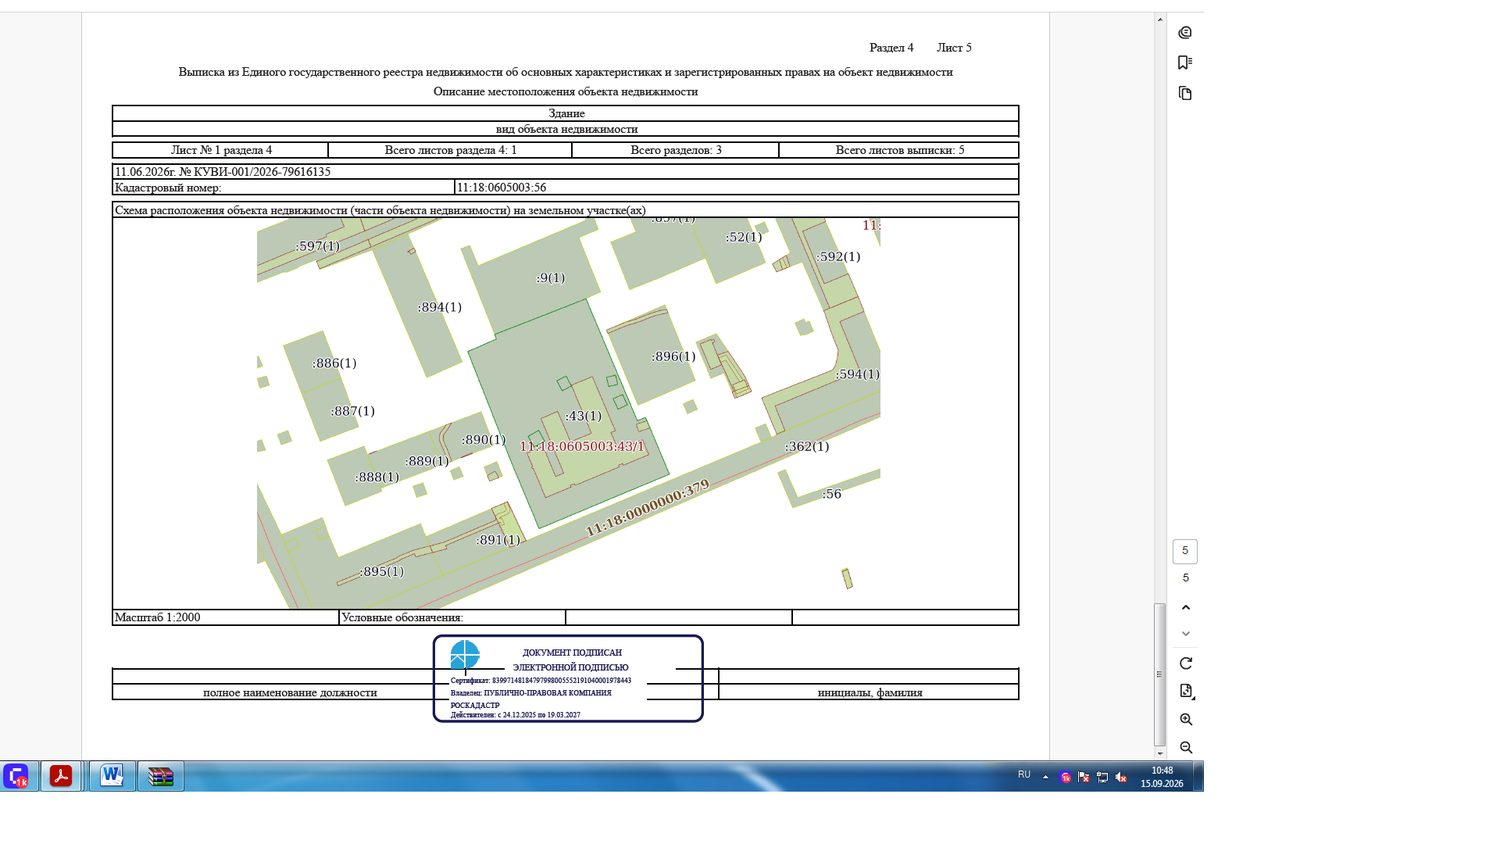The width and height of the screenshot is (1500, 844).
Task: Click the scrollbar down arrow
Action: 1160,753
